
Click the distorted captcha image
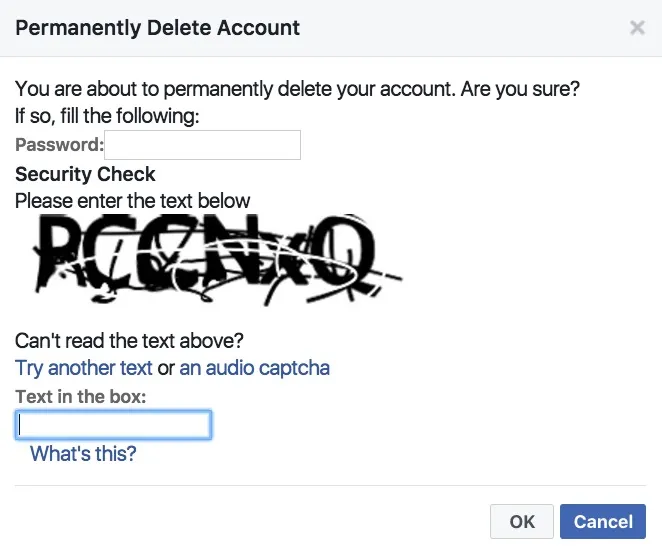click(212, 257)
